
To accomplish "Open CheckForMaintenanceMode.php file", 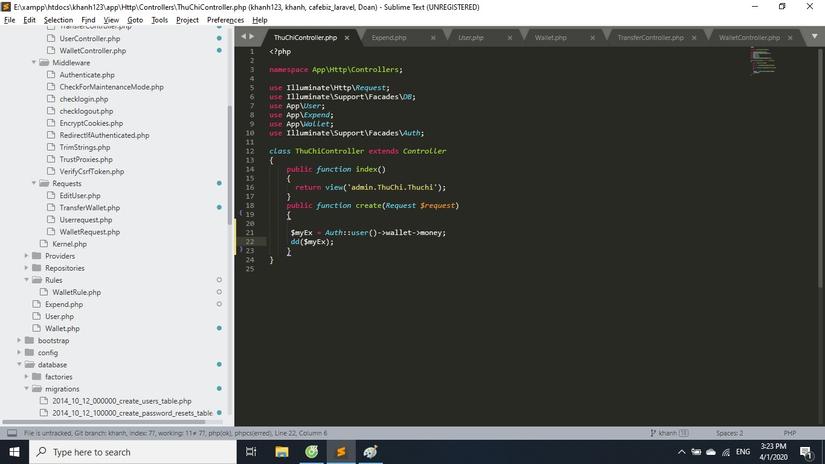I will point(111,87).
